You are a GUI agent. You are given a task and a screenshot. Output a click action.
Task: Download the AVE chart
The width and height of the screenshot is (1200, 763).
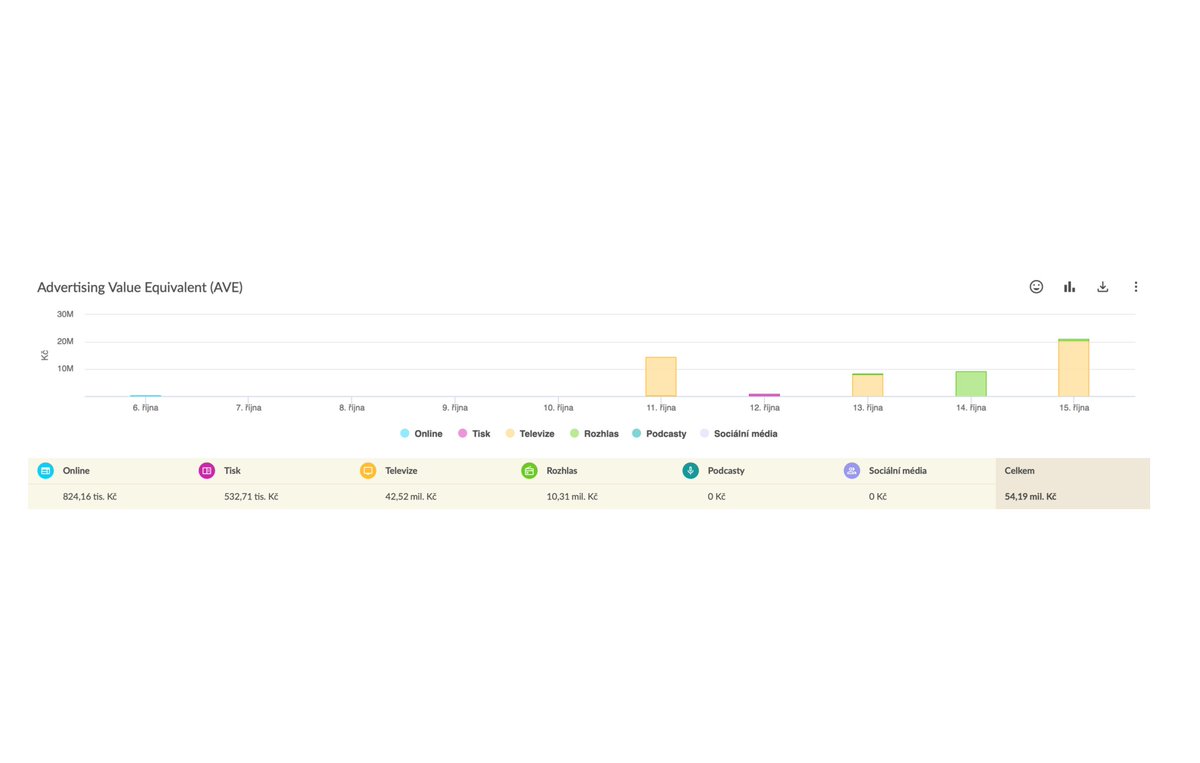[1103, 287]
